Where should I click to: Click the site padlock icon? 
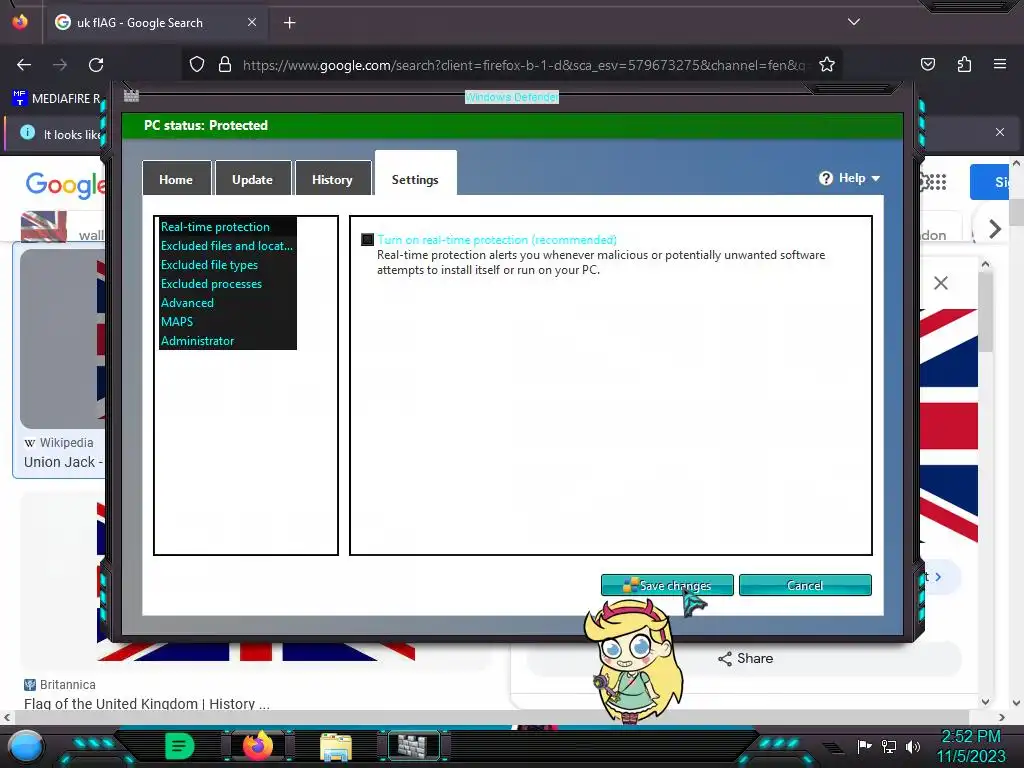[x=225, y=65]
